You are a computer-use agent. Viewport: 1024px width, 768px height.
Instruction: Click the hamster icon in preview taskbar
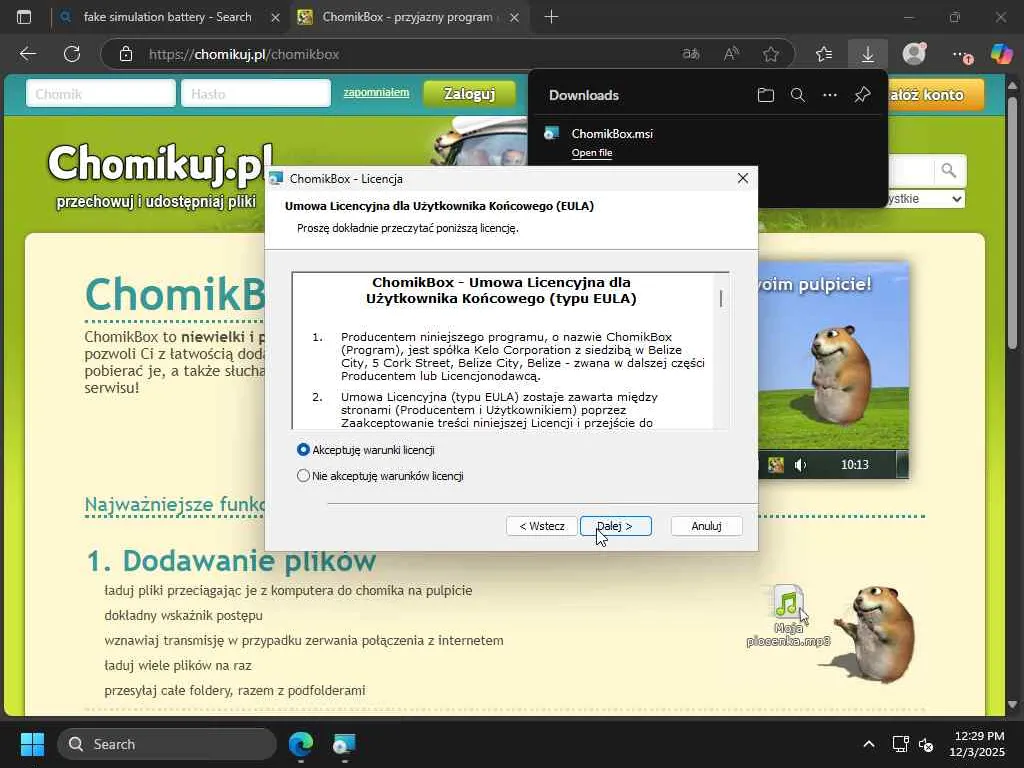[x=776, y=465]
